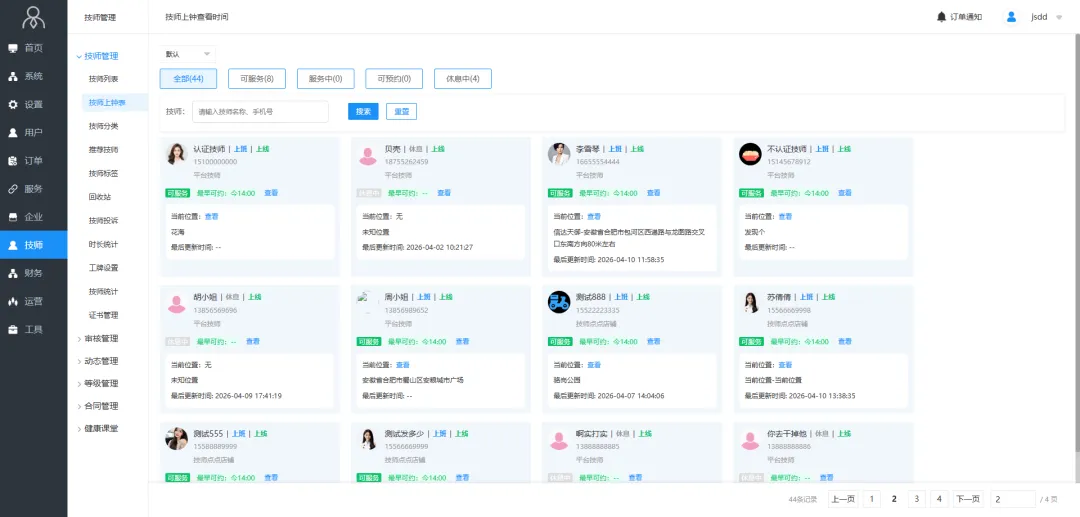
Task: Open the 默认 dropdown selector
Action: (187, 54)
